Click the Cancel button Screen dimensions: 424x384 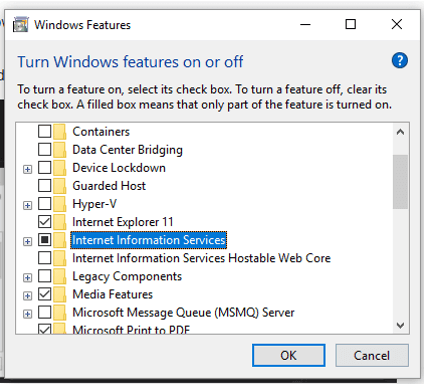tap(372, 355)
